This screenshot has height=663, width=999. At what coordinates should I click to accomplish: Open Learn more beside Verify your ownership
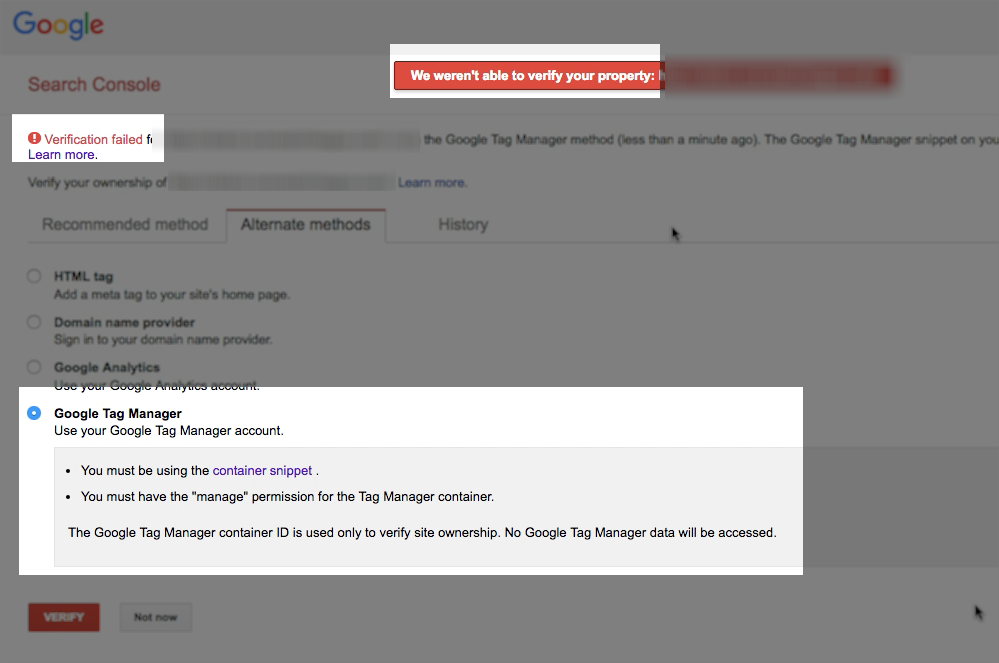point(433,183)
